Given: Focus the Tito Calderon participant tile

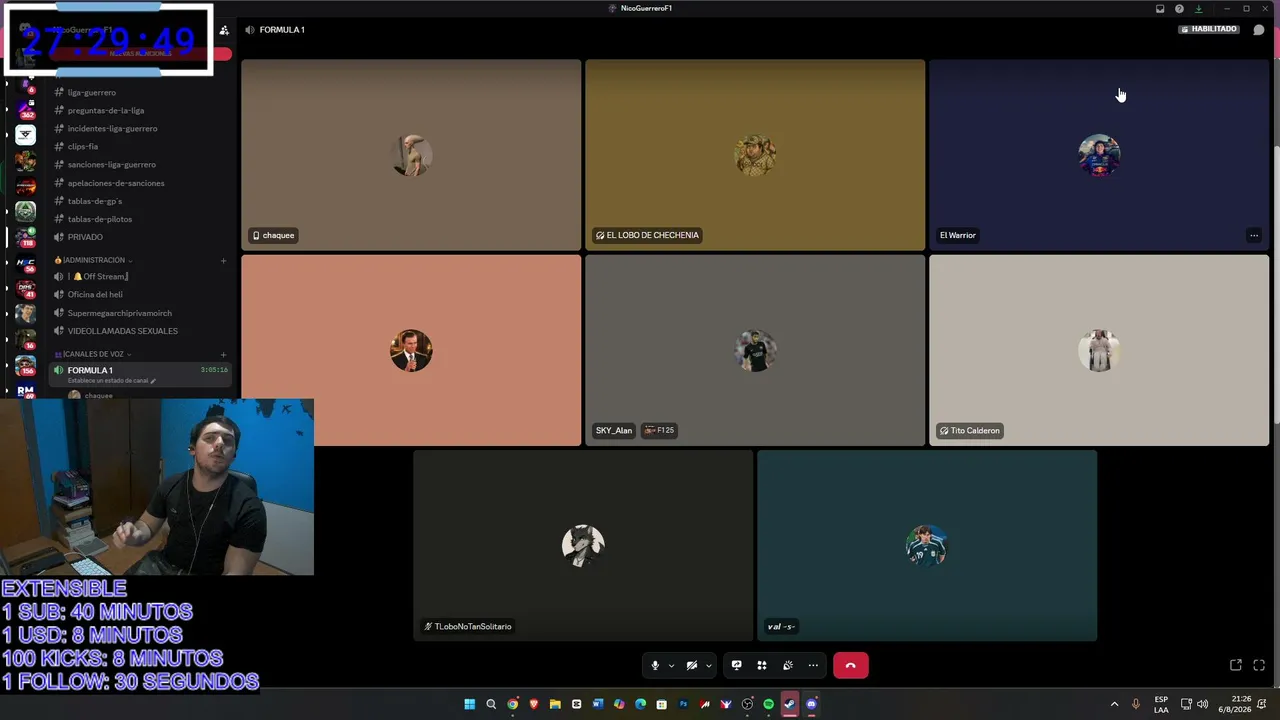Looking at the screenshot, I should [1099, 350].
